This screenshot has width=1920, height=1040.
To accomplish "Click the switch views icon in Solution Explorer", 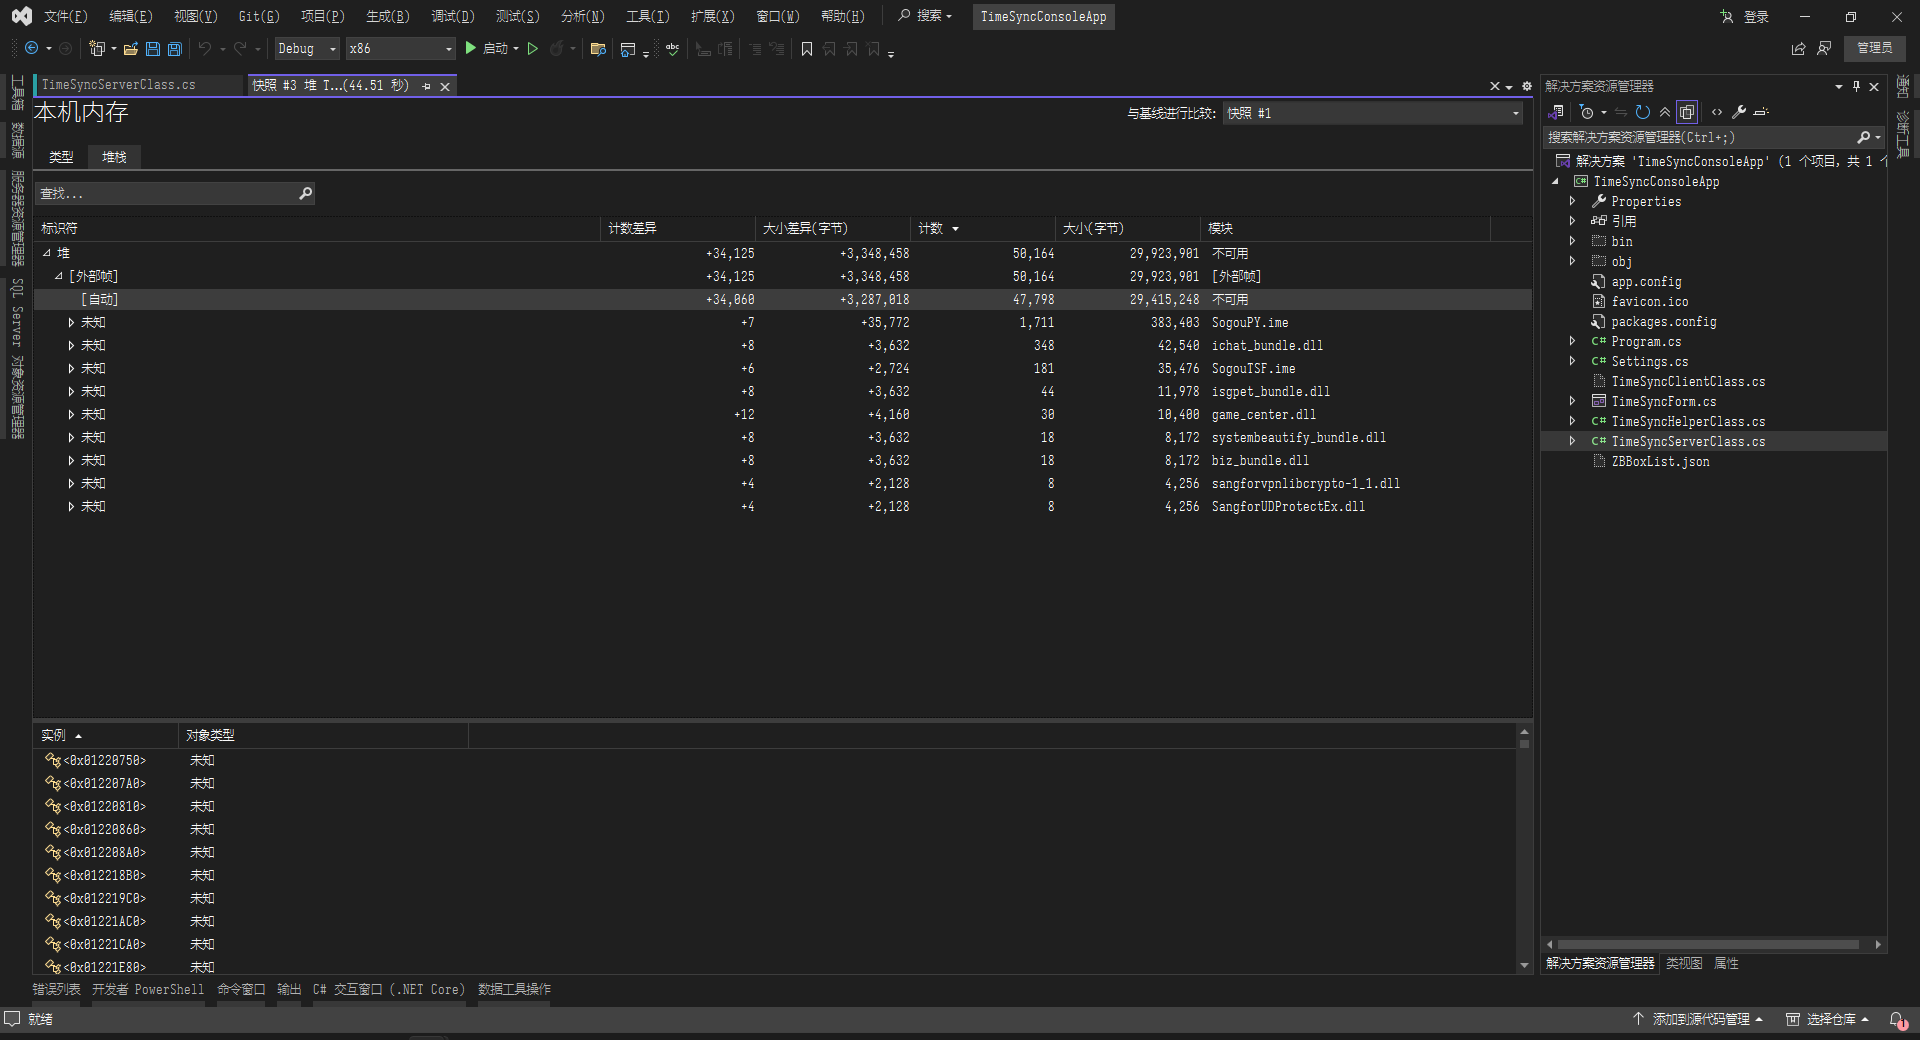I will pos(1556,112).
